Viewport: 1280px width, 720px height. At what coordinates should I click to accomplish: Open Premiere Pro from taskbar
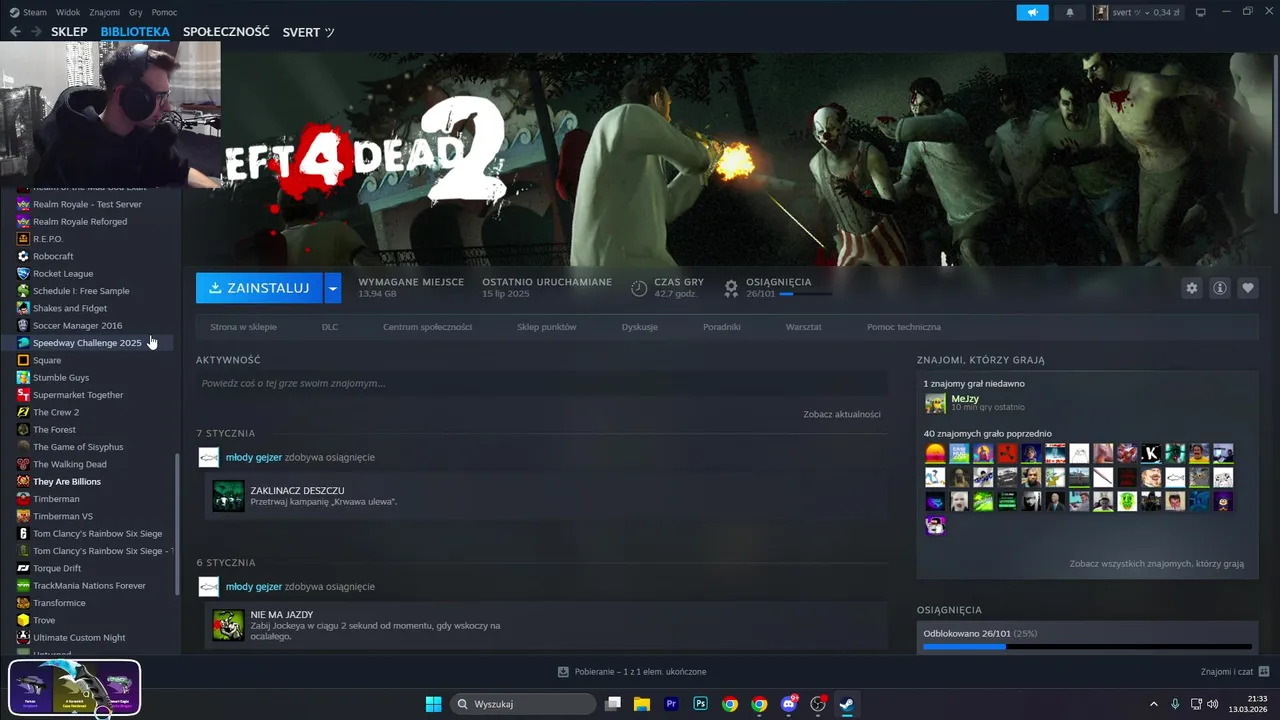click(x=671, y=704)
